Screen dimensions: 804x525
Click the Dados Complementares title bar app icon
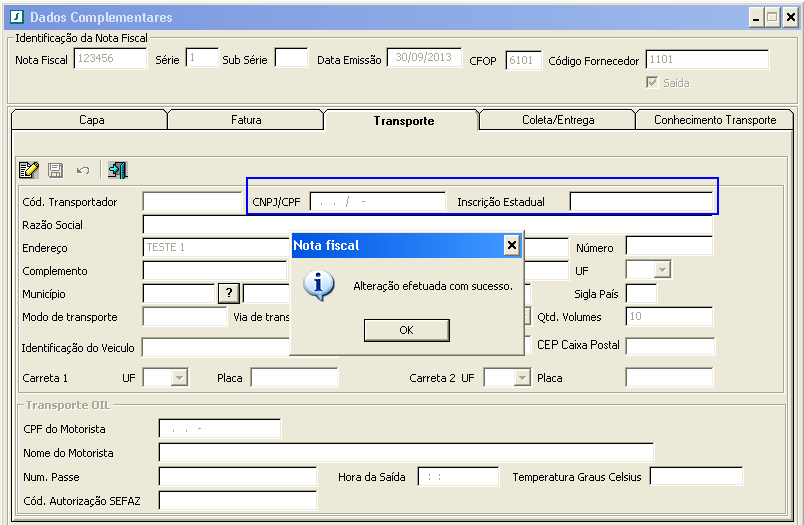pos(16,17)
